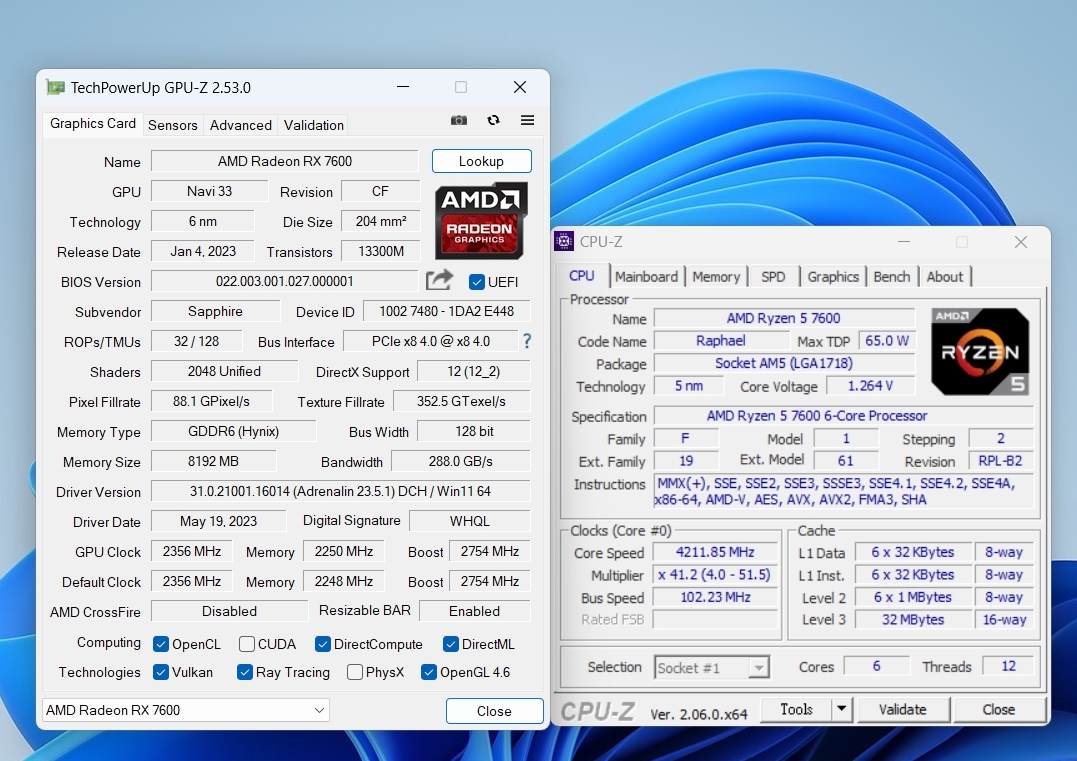
Task: Toggle the OpenGL 4.6 checkbox
Action: tap(429, 672)
